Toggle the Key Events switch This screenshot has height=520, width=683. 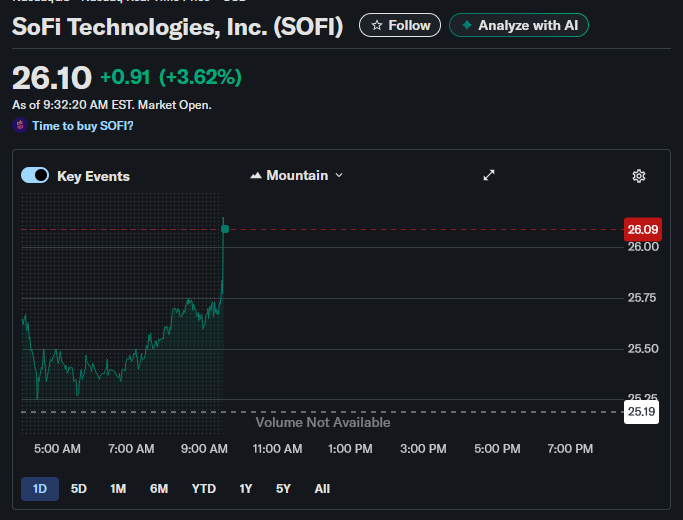click(35, 175)
